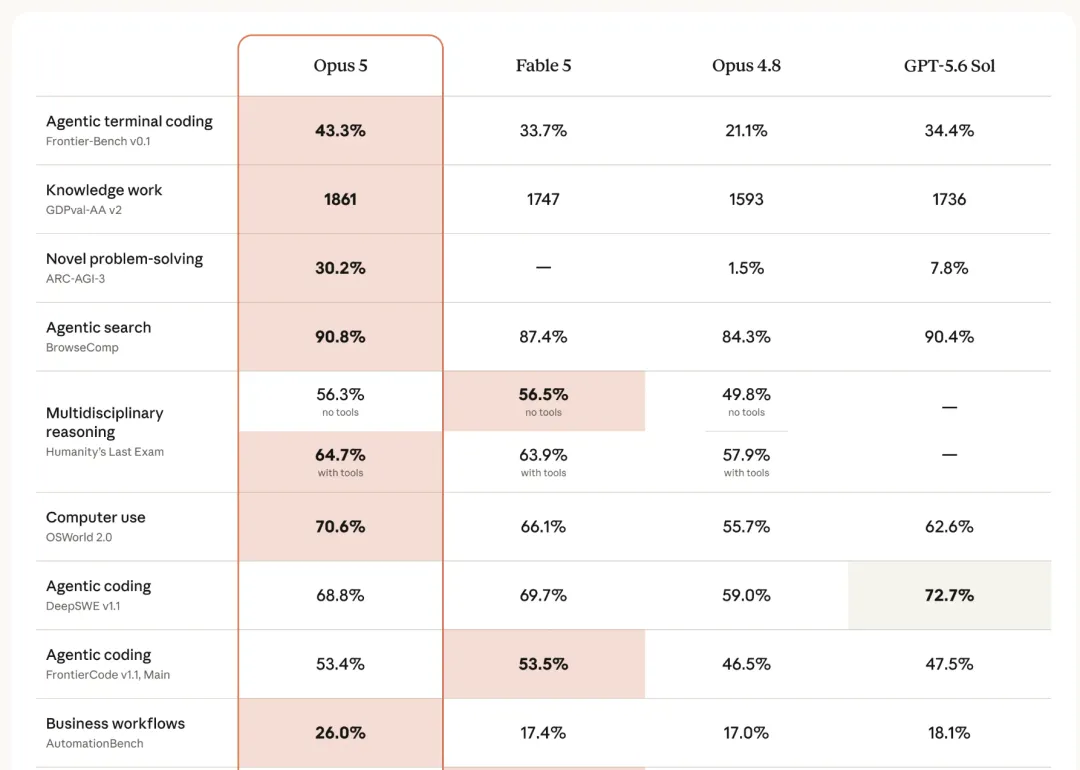
Task: Click the Computer use OSWorld 2.0 label
Action: coord(96,527)
